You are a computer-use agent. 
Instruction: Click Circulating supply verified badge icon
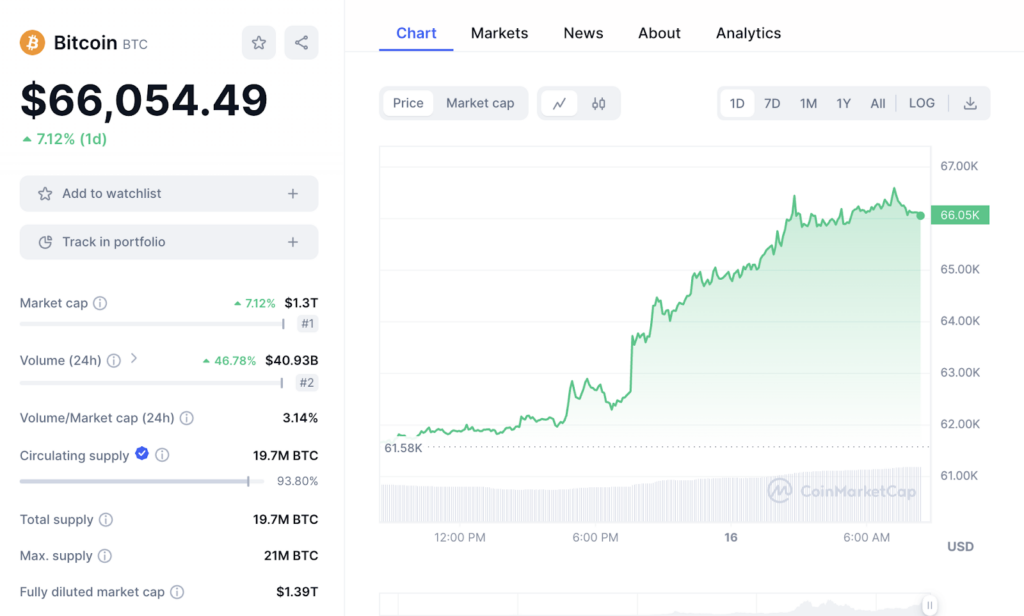(142, 454)
